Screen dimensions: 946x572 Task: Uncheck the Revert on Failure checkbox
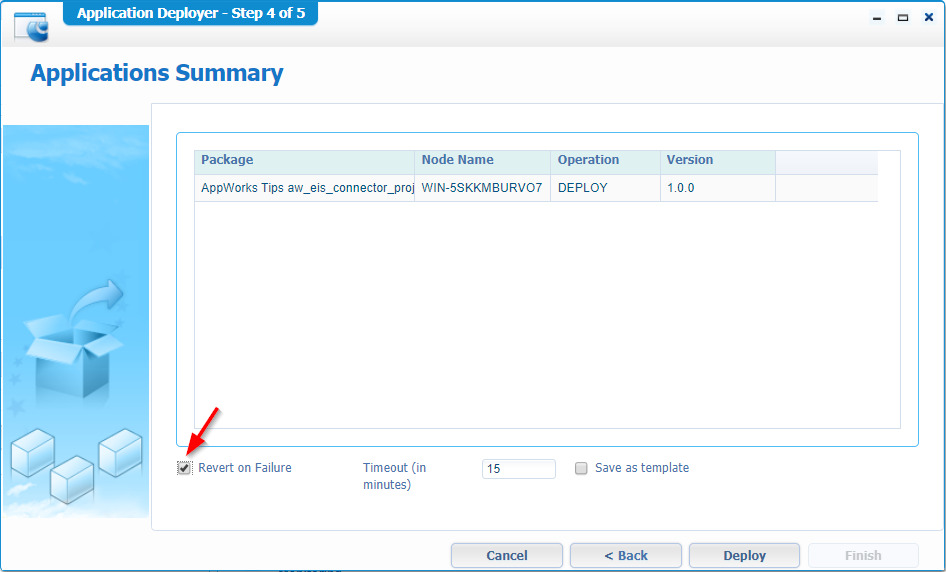(x=184, y=468)
